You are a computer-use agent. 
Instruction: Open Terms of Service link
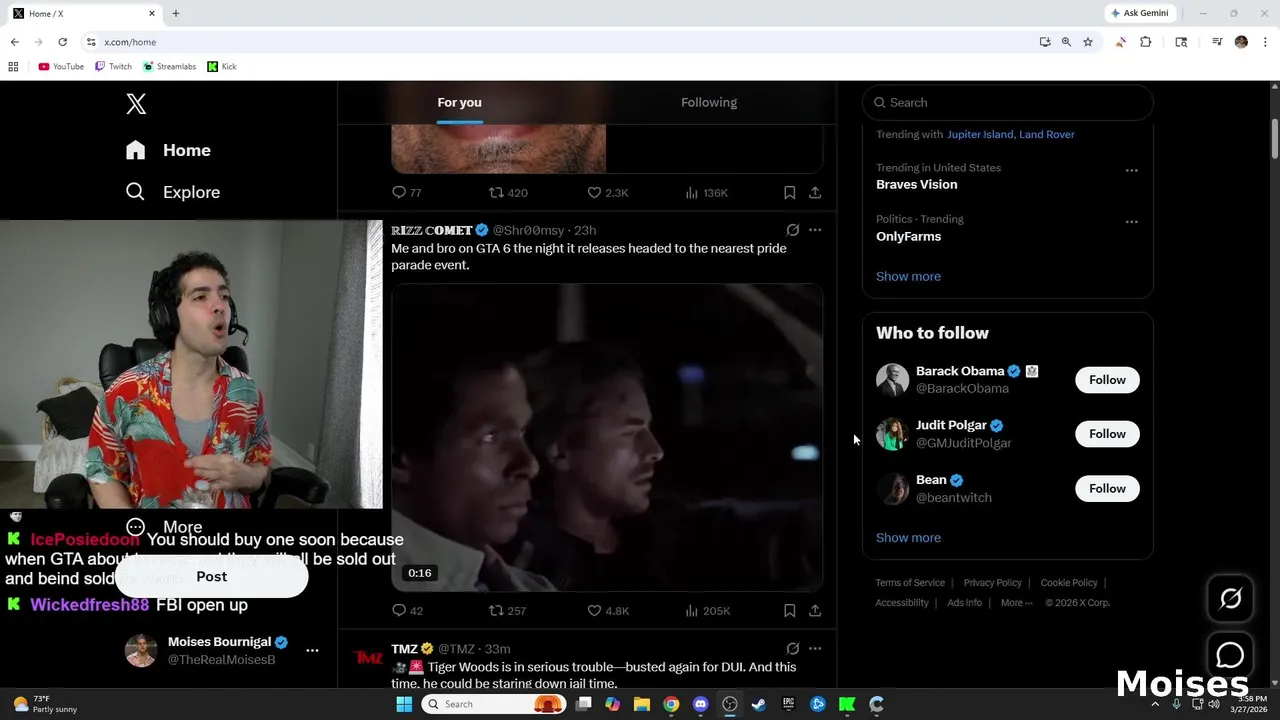pyautogui.click(x=910, y=582)
